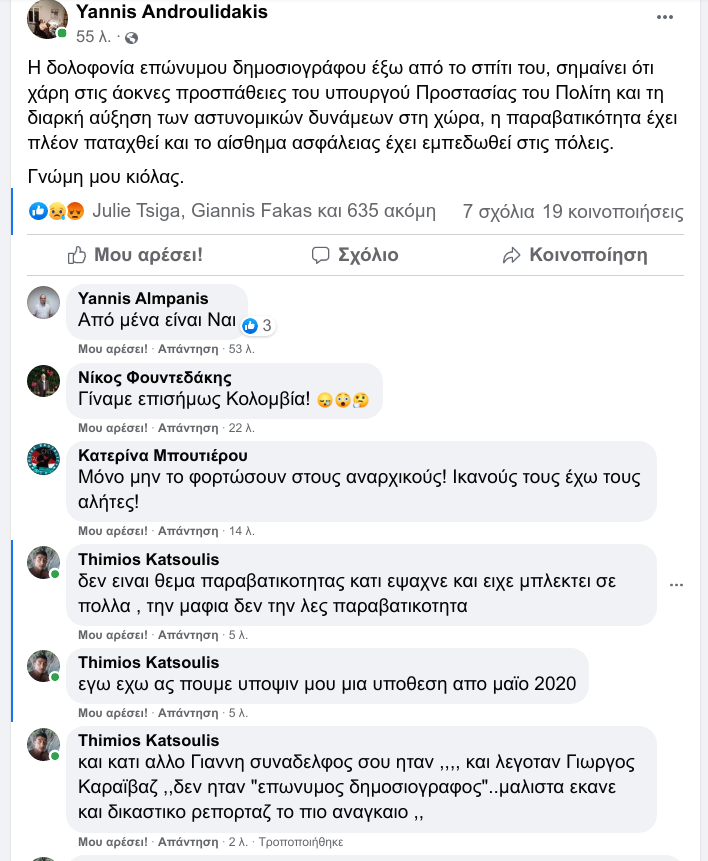Image resolution: width=708 pixels, height=861 pixels.
Task: Expand the 7 σχόλια comments list
Action: click(x=498, y=212)
